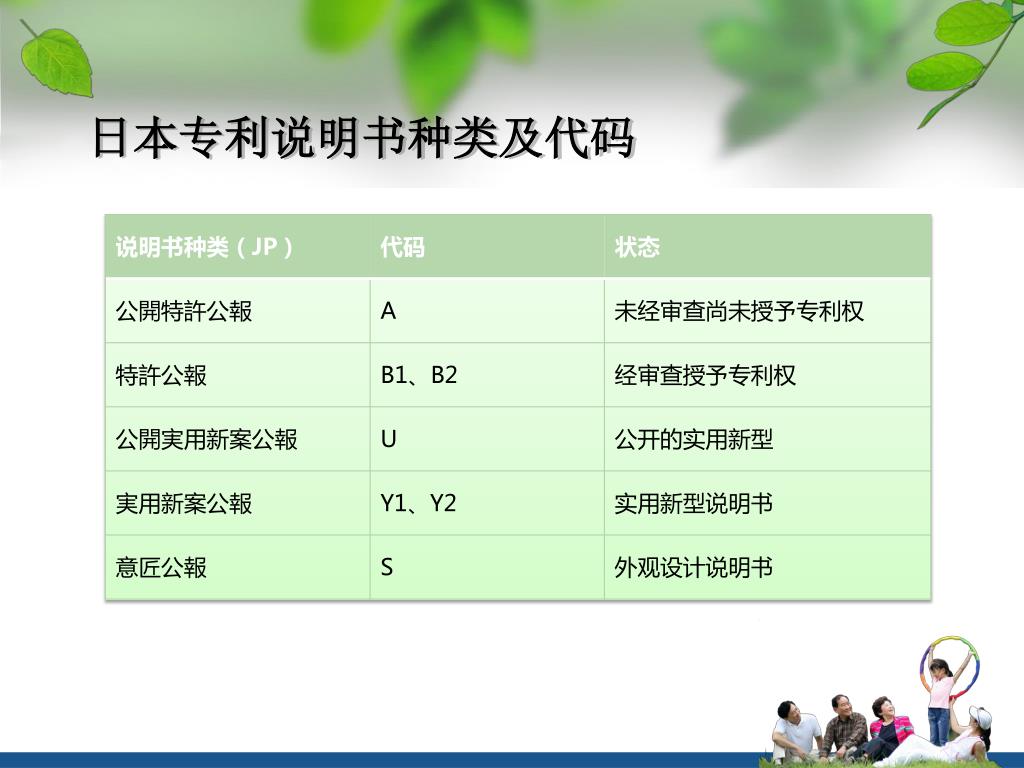Click the cell 公開実用新案公報
The height and width of the screenshot is (768, 1024).
[238, 439]
